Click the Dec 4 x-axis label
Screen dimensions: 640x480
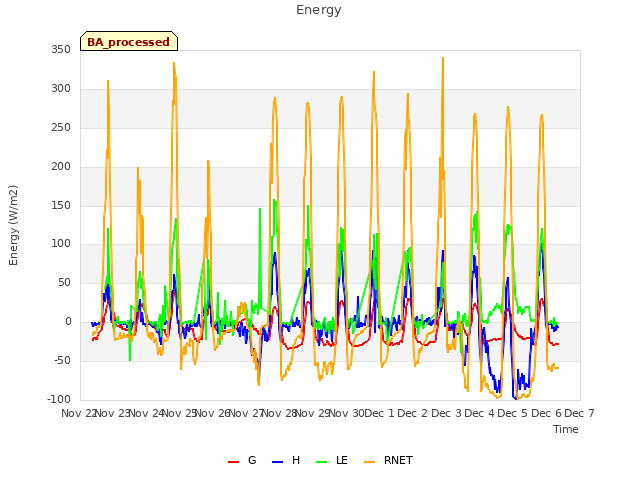[480, 413]
